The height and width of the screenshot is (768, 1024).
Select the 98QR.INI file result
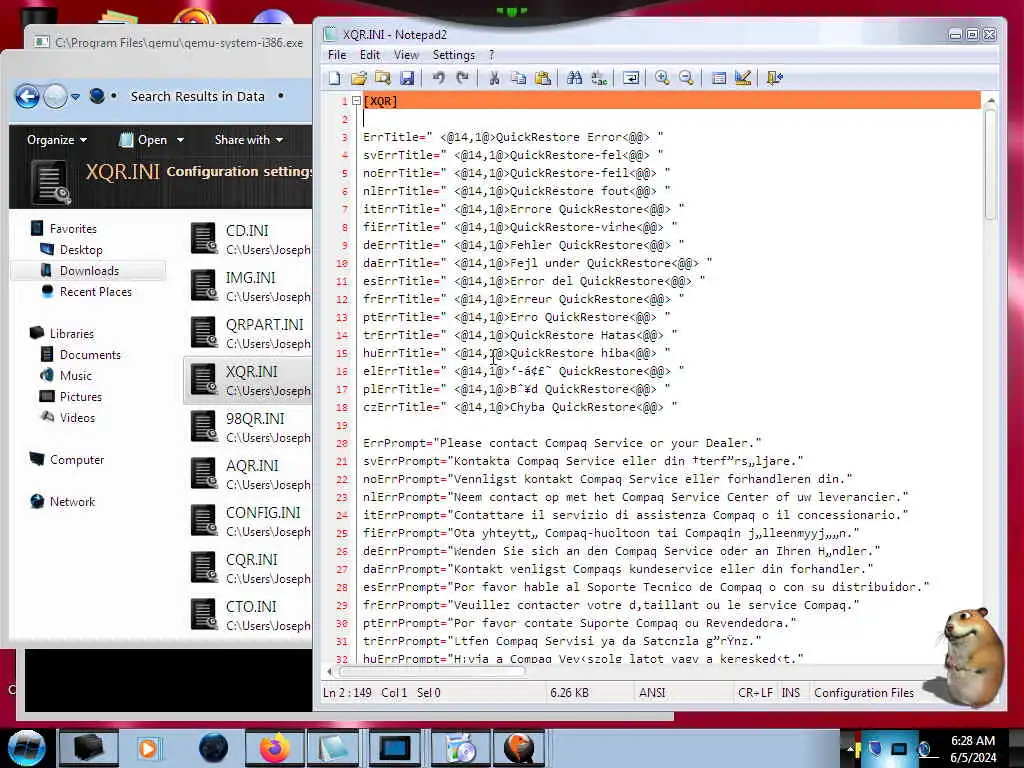pos(249,427)
